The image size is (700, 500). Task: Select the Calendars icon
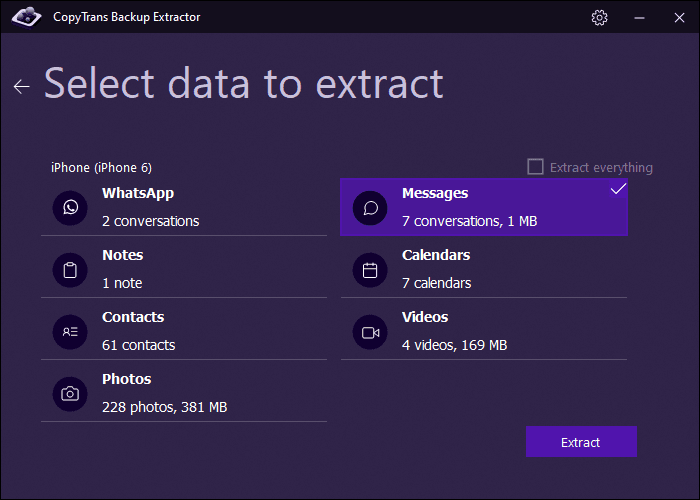point(370,270)
